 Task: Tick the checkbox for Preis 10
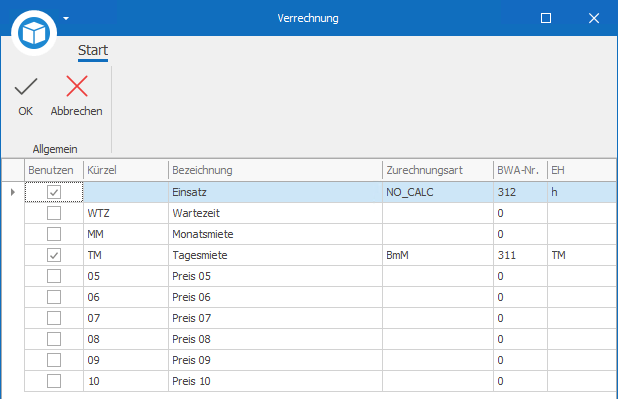point(54,381)
